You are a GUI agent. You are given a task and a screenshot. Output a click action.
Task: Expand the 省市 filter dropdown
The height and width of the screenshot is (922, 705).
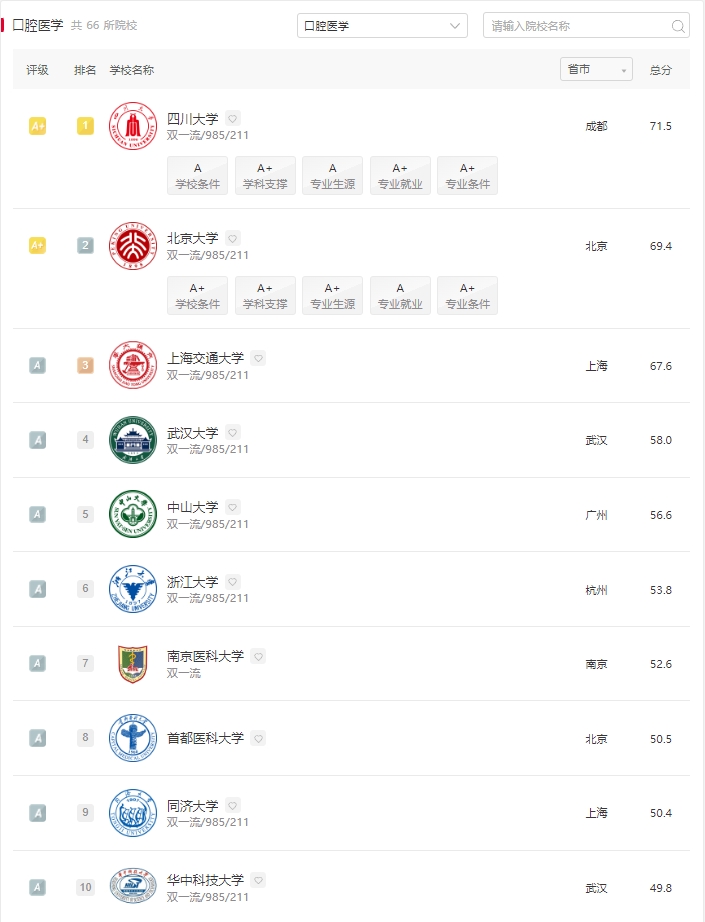[x=596, y=69]
